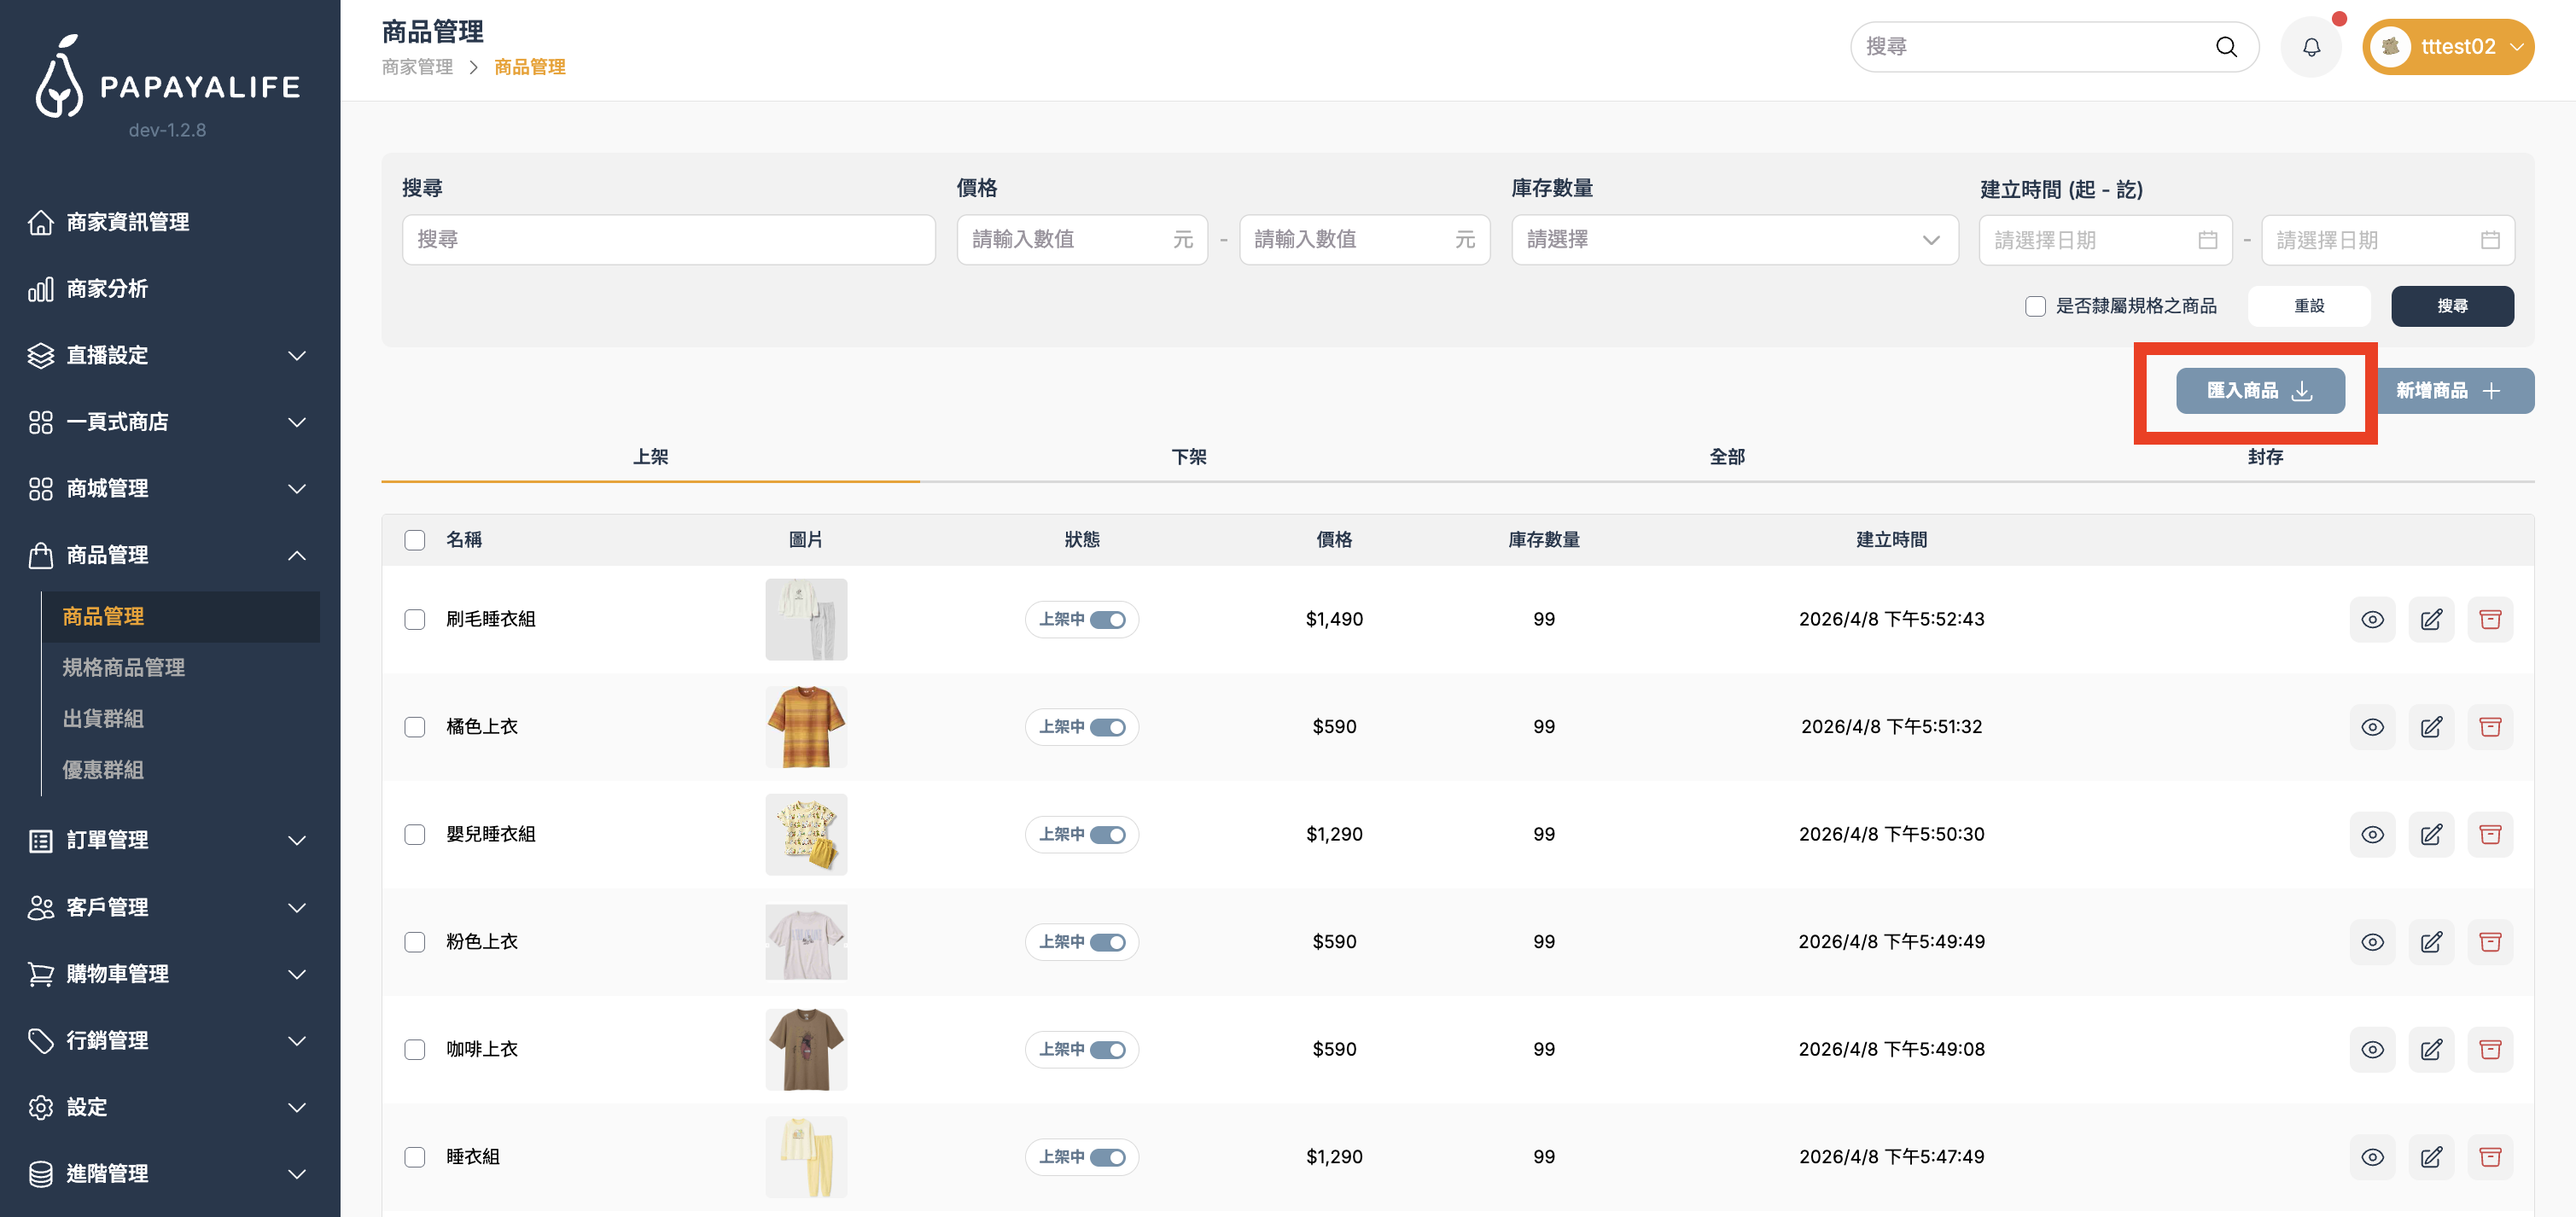This screenshot has width=2576, height=1217.
Task: Open the 庫存數量 請選擇 dropdown
Action: click(1733, 240)
